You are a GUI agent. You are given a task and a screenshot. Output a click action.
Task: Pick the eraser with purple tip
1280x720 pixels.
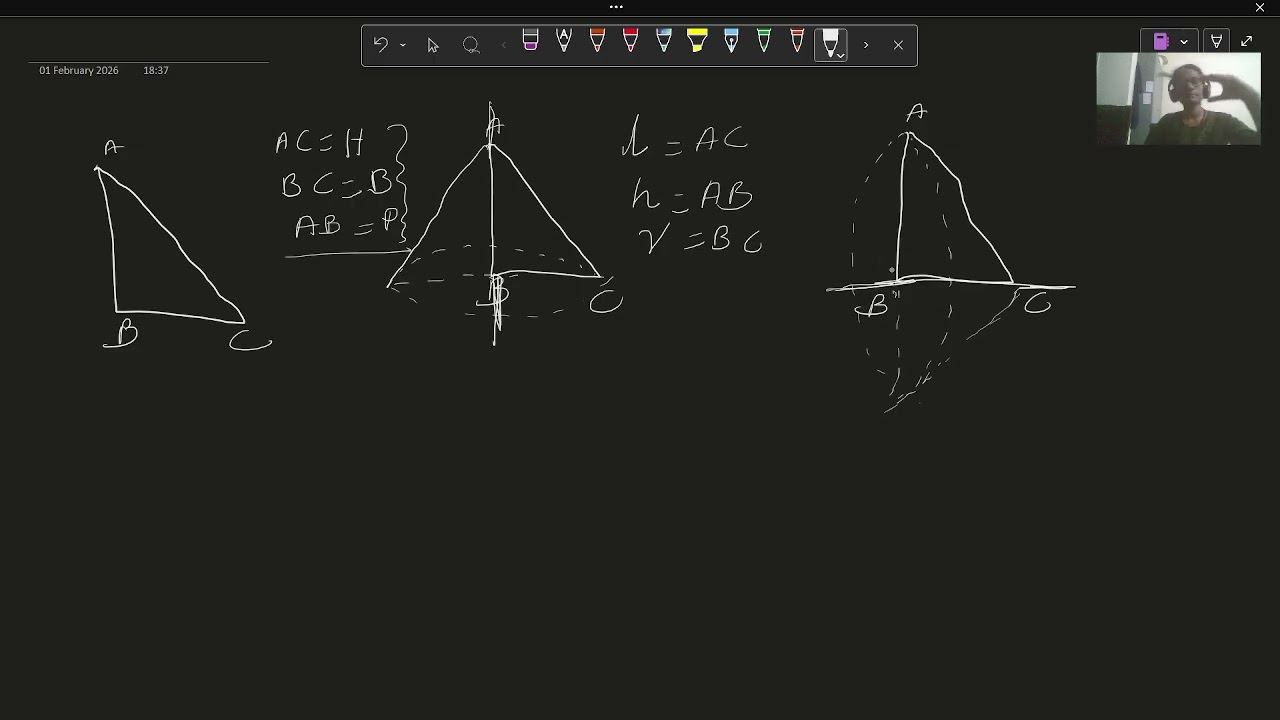(530, 42)
